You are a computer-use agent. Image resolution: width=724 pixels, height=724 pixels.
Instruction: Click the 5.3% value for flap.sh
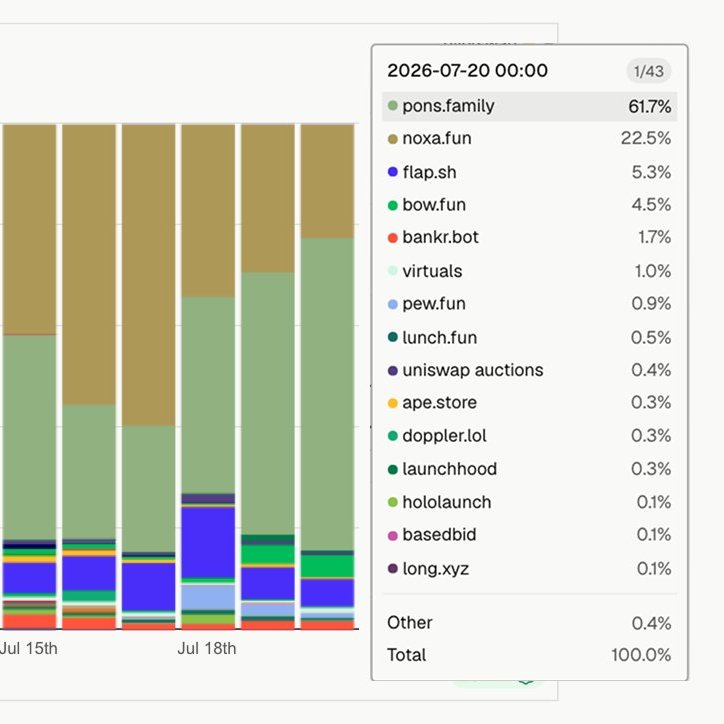tap(651, 172)
